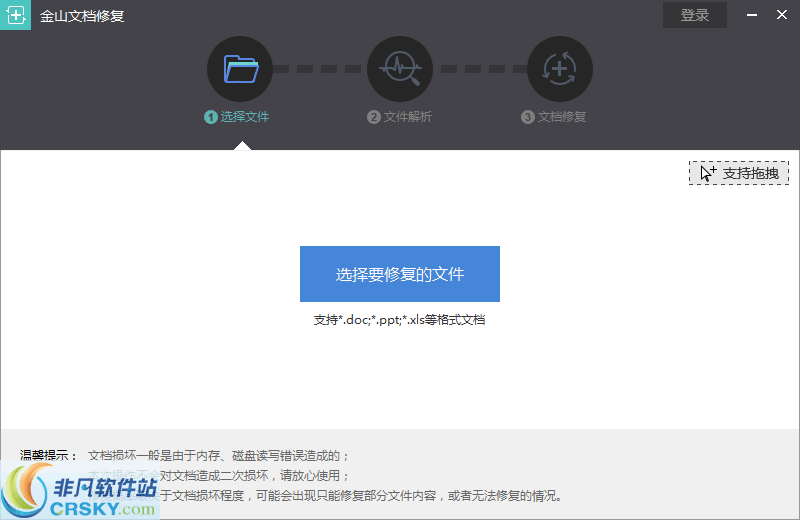Click the number 3 step badge
800x520 pixels.
[528, 117]
